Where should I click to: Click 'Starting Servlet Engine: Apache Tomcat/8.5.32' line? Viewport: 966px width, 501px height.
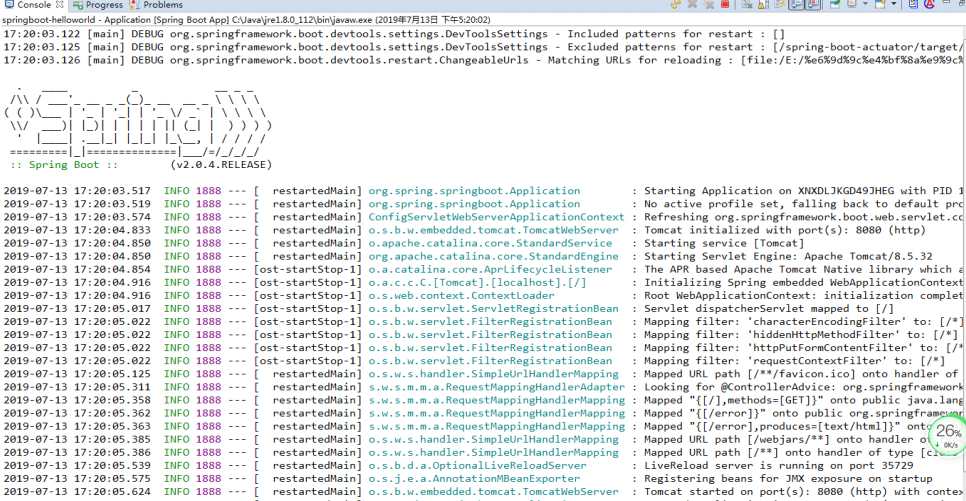pos(468,256)
